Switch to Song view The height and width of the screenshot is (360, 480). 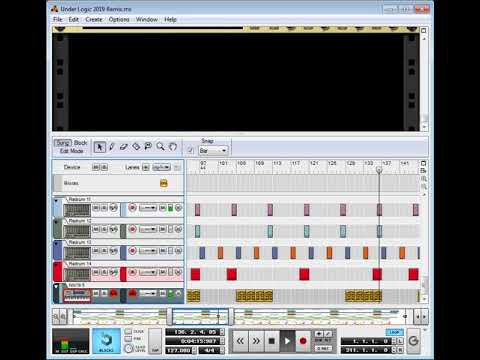point(63,143)
